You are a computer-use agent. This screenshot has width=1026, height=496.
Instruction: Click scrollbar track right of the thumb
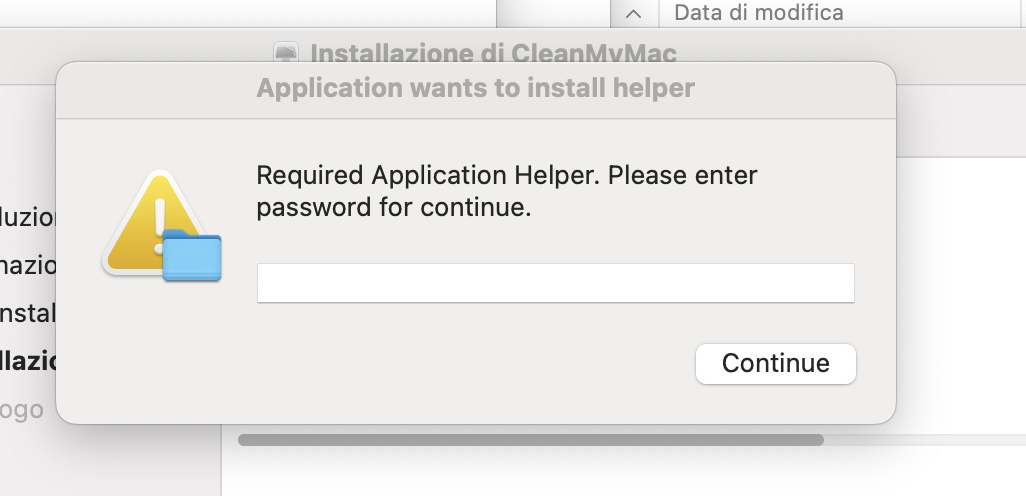pyautogui.click(x=923, y=440)
